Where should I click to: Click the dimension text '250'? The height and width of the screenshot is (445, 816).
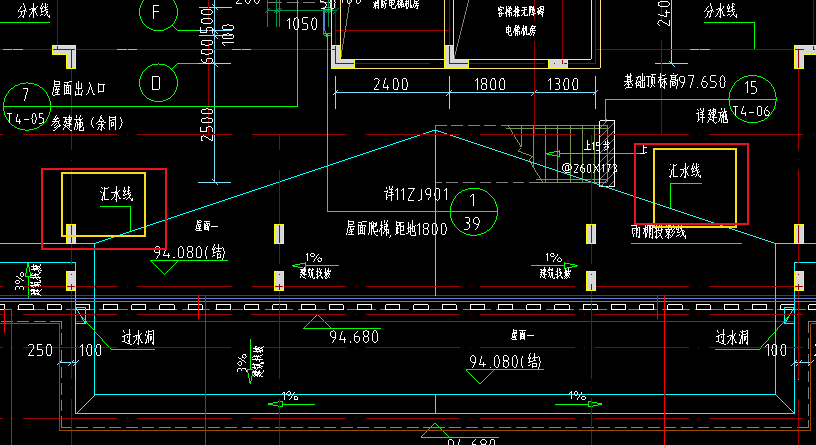point(40,350)
